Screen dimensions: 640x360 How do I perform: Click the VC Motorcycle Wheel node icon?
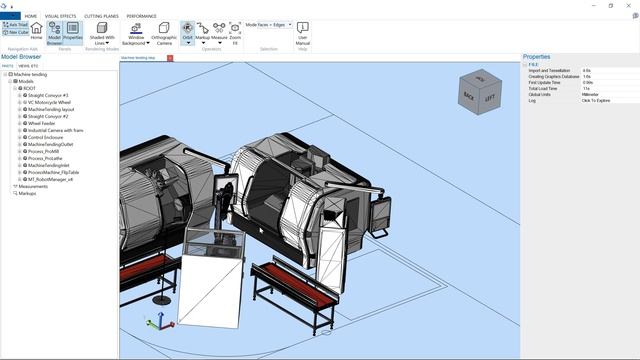(x=25, y=102)
